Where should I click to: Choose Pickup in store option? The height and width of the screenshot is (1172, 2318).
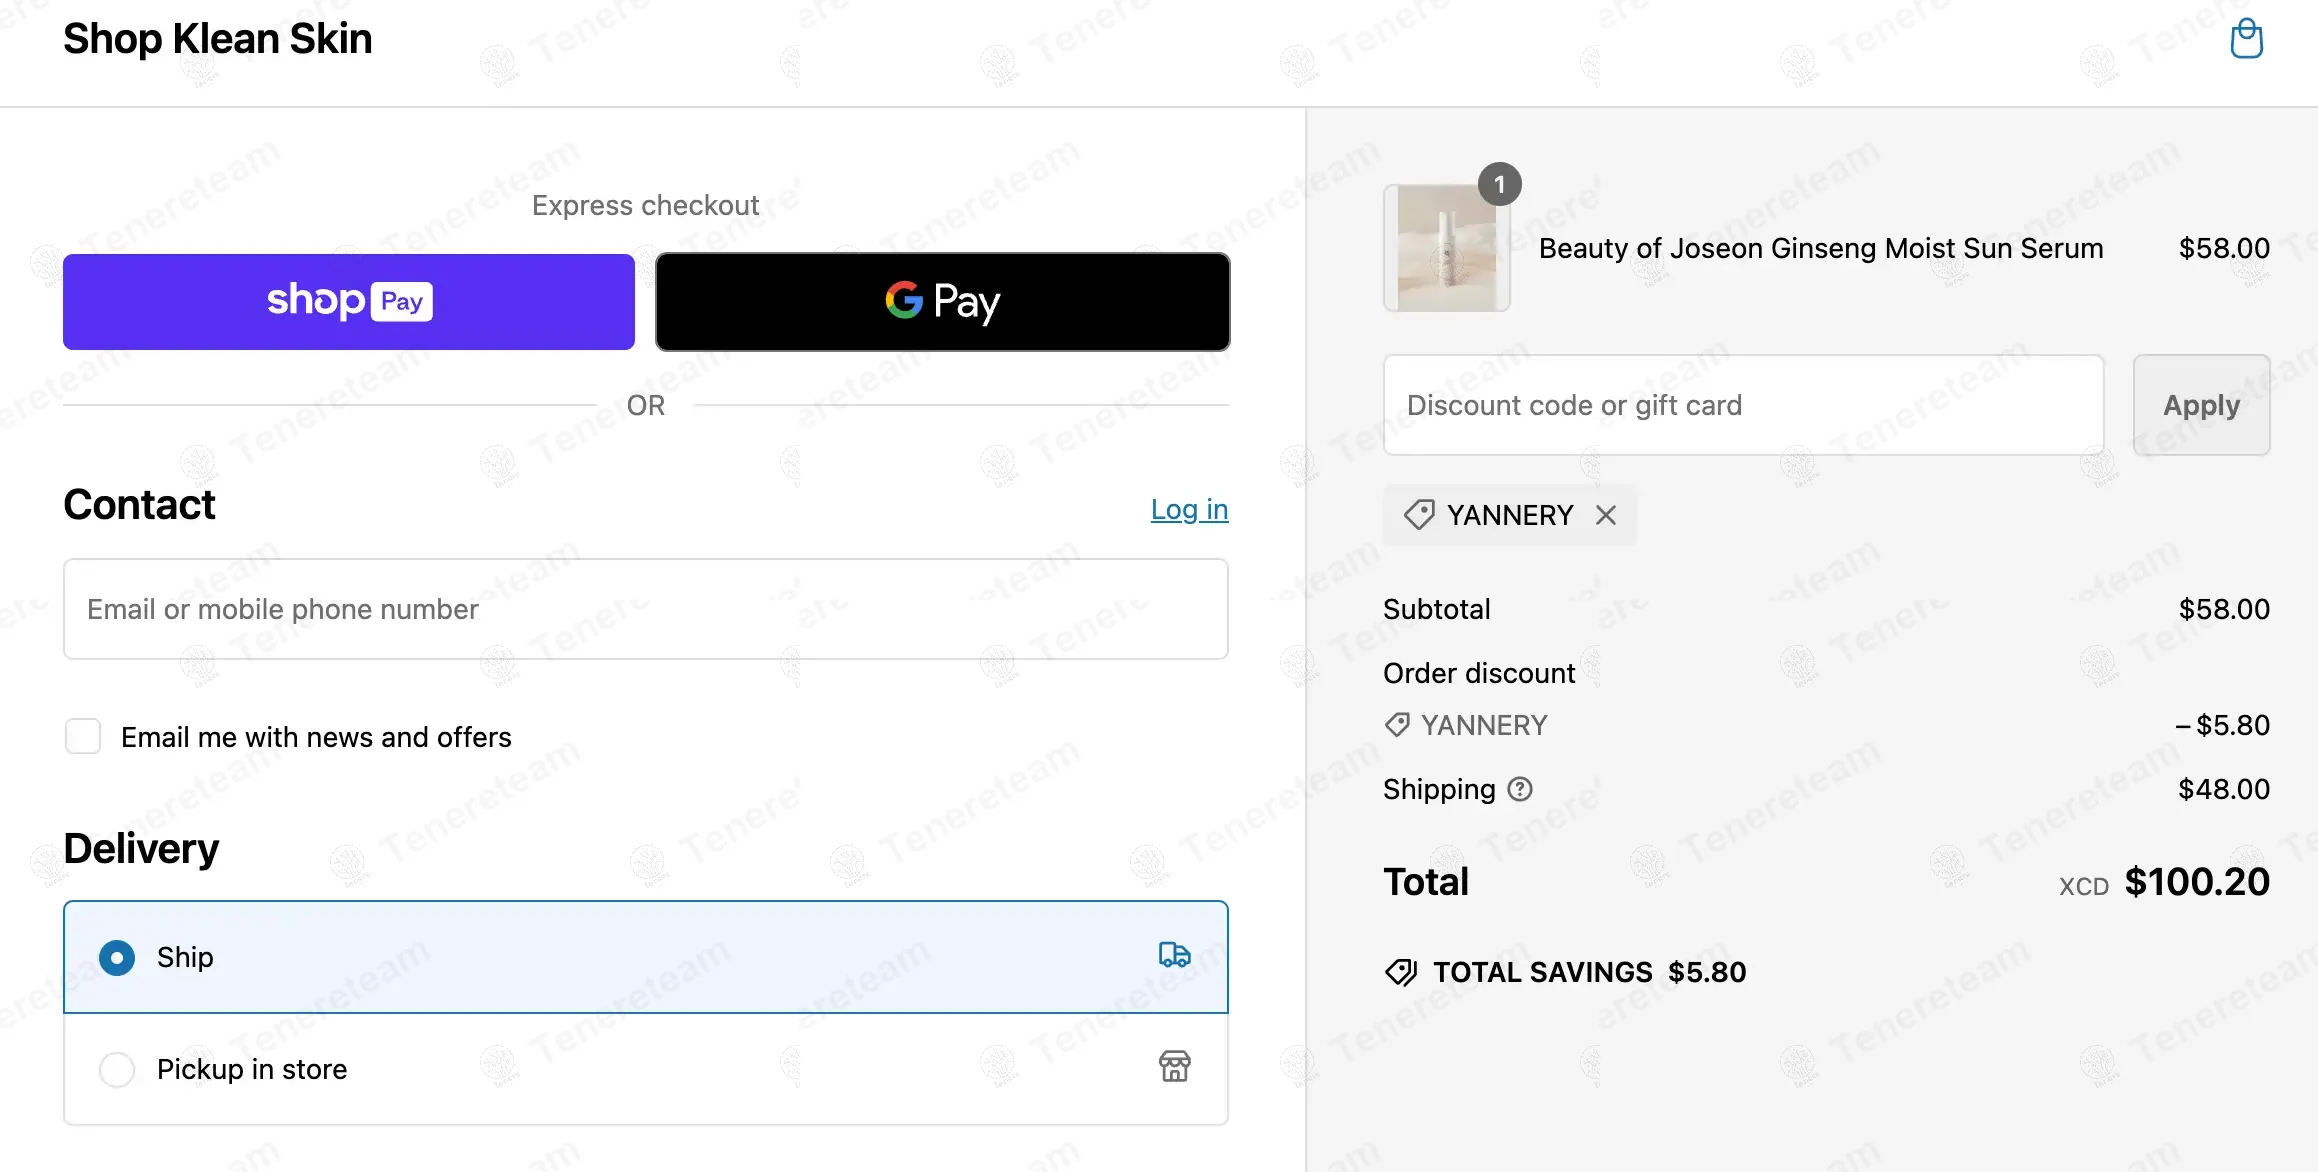pos(117,1069)
